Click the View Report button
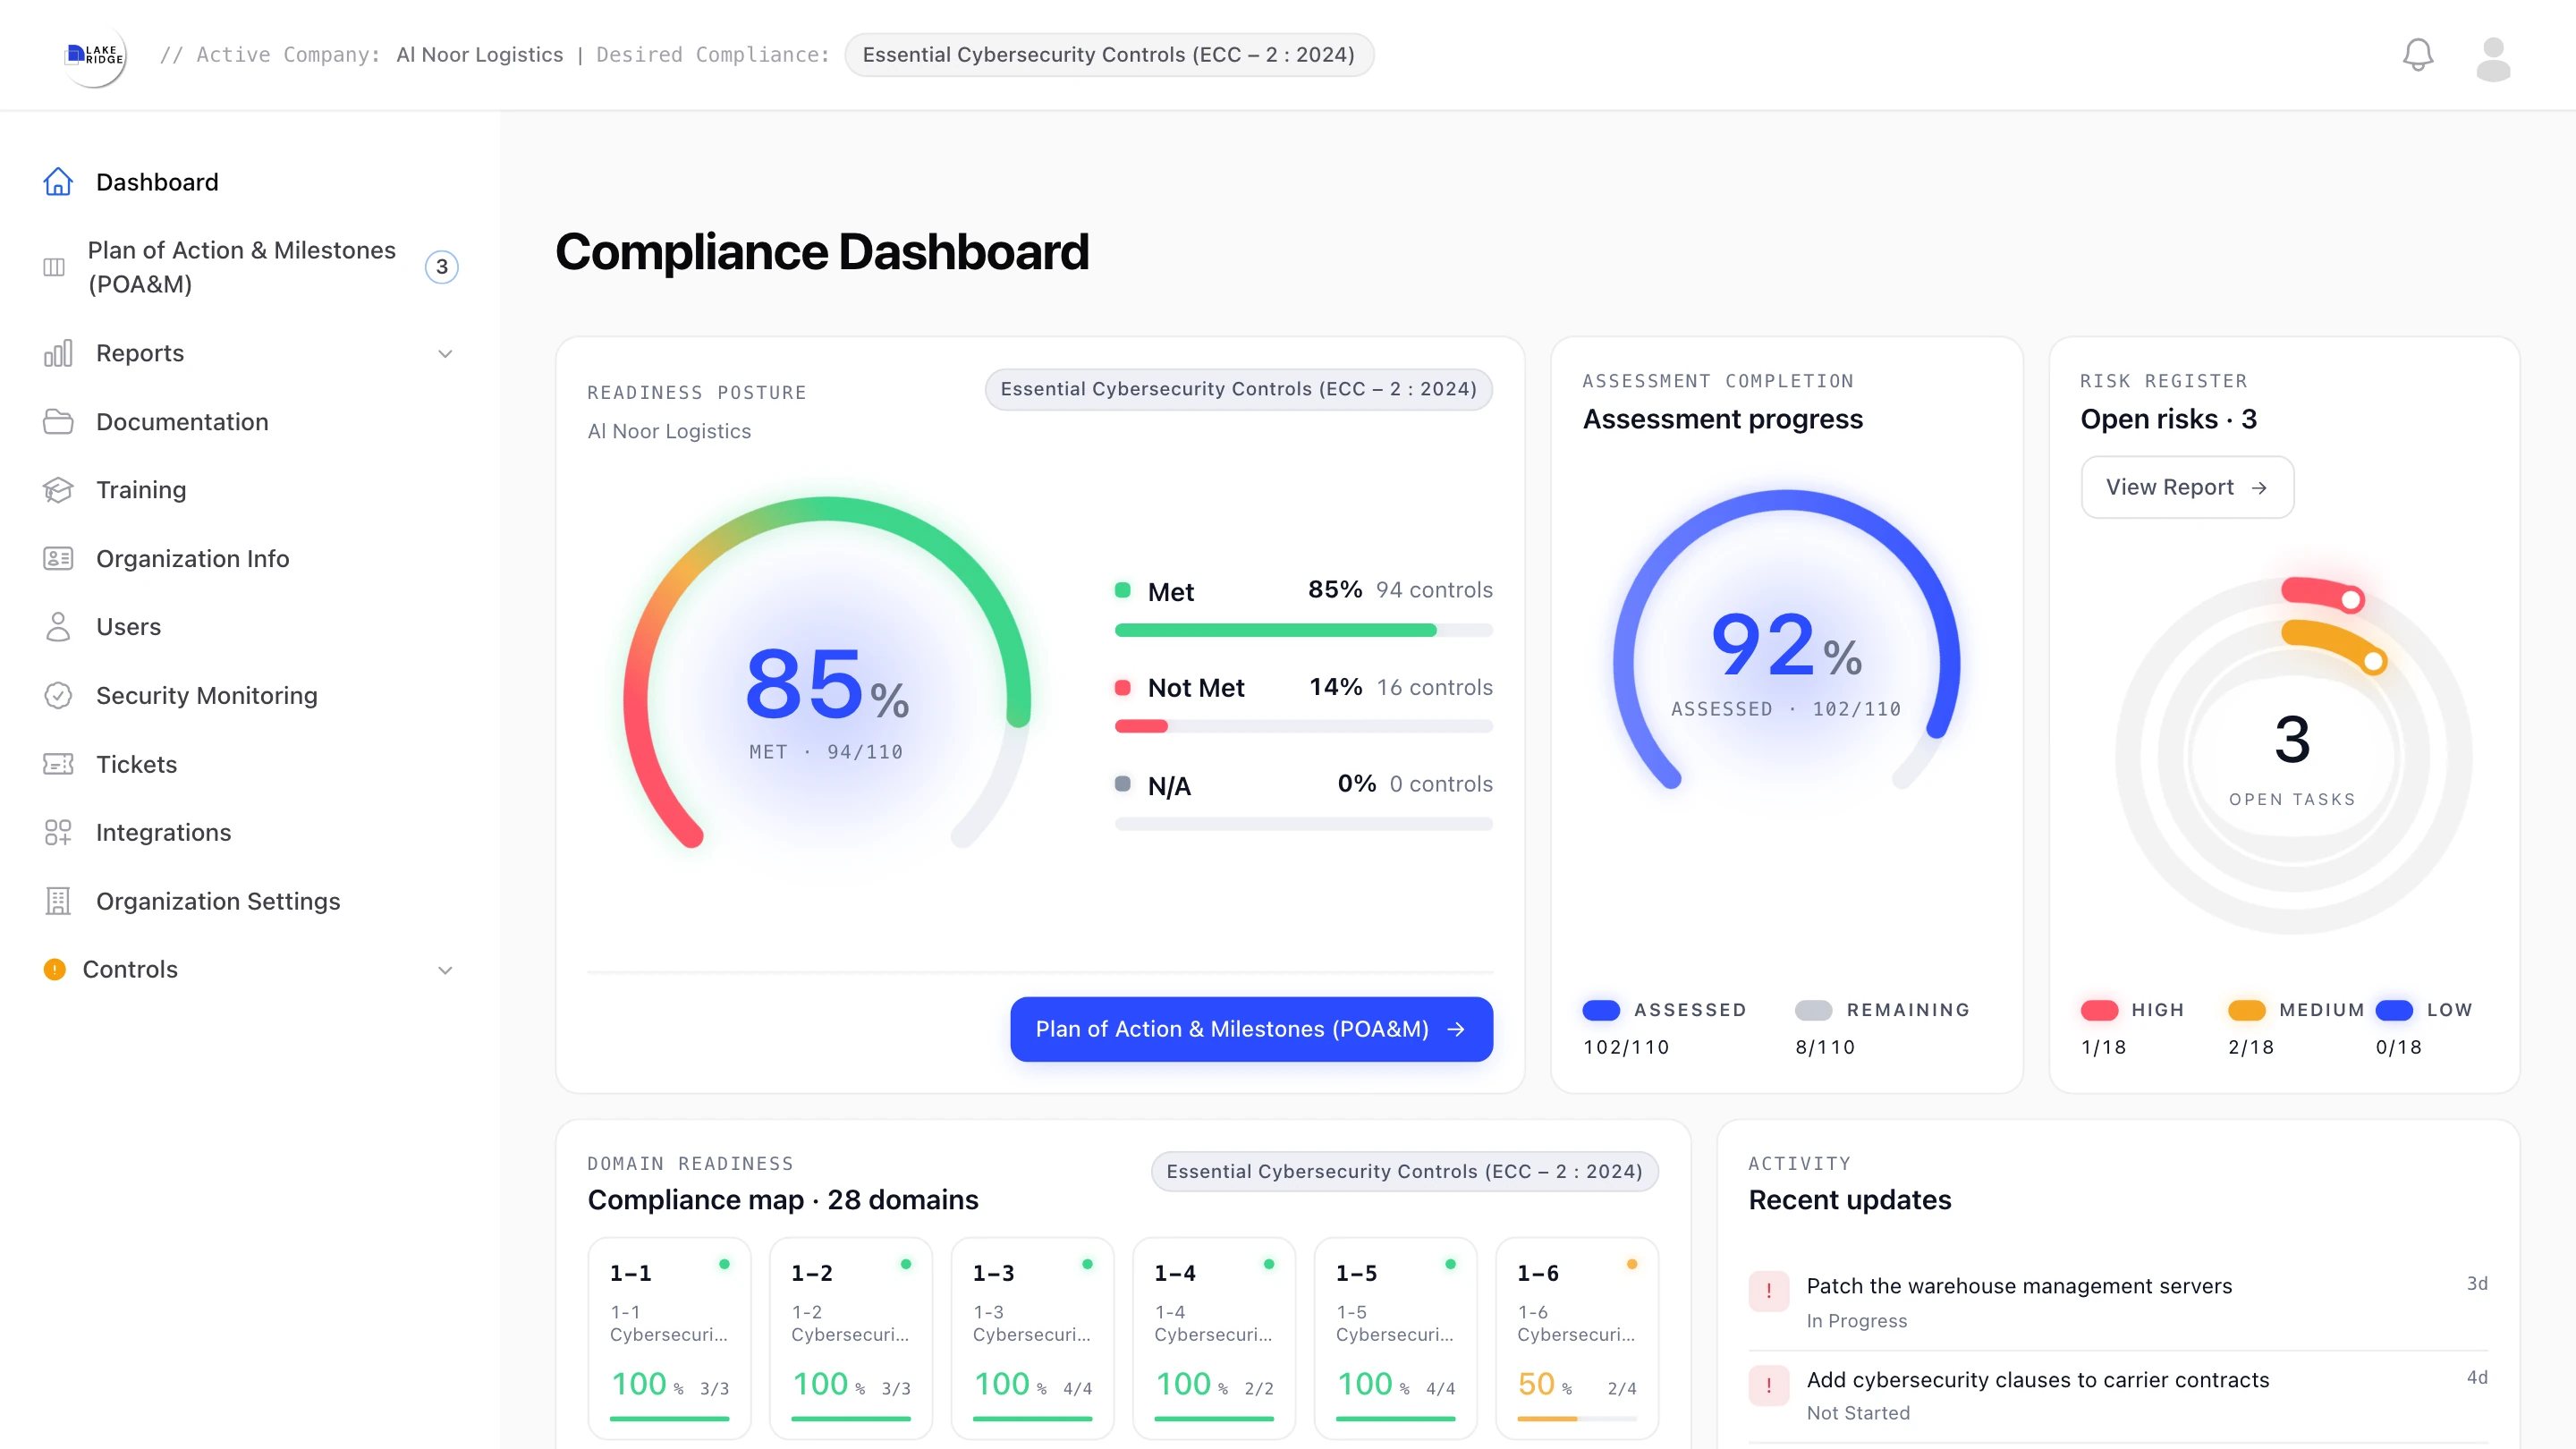2576x1449 pixels. 2187,487
